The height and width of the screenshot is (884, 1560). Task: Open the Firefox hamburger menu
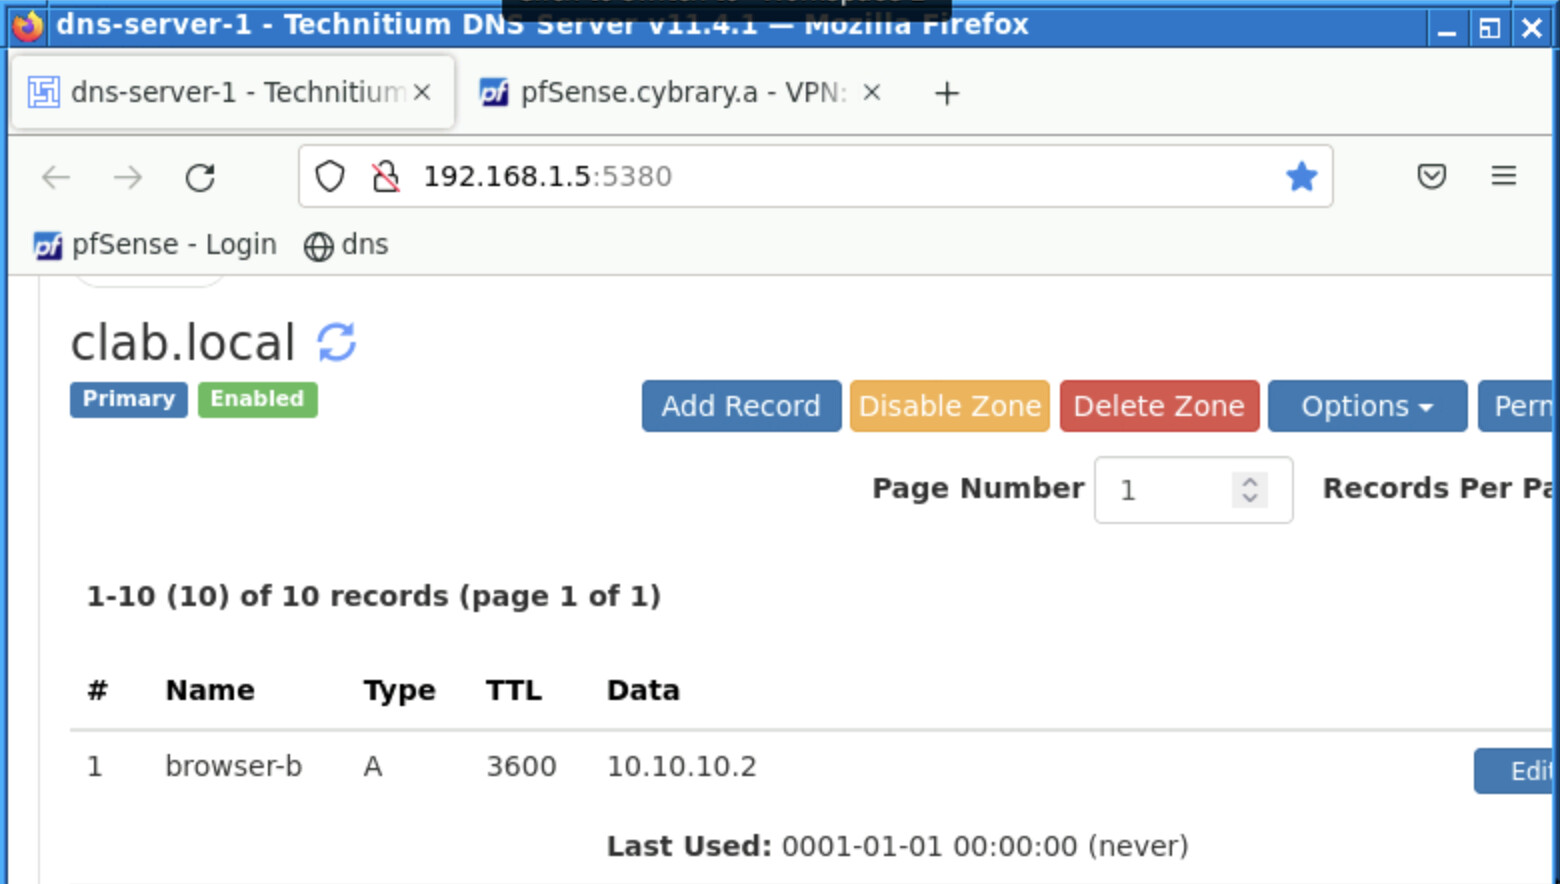click(x=1503, y=177)
